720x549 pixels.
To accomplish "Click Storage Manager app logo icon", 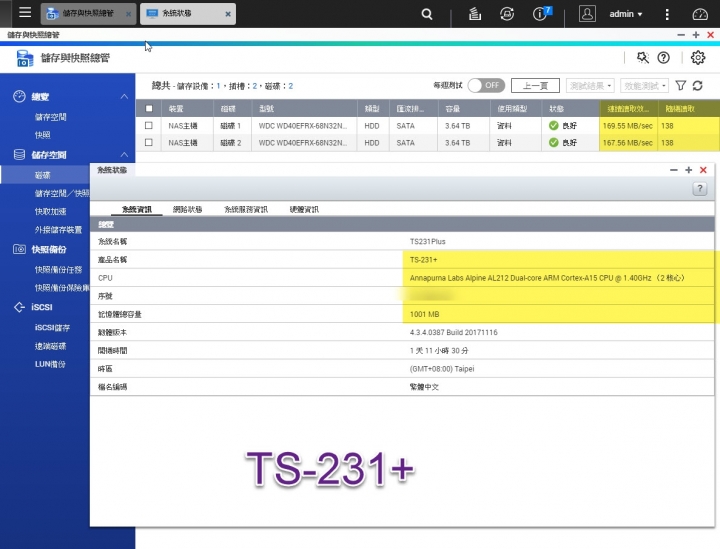I will 25,59.
